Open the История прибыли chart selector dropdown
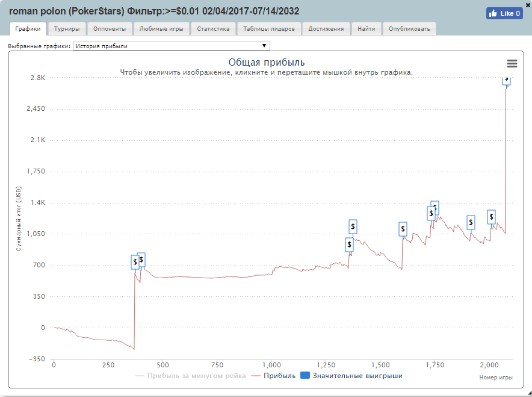This screenshot has height=397, width=532. [171, 46]
